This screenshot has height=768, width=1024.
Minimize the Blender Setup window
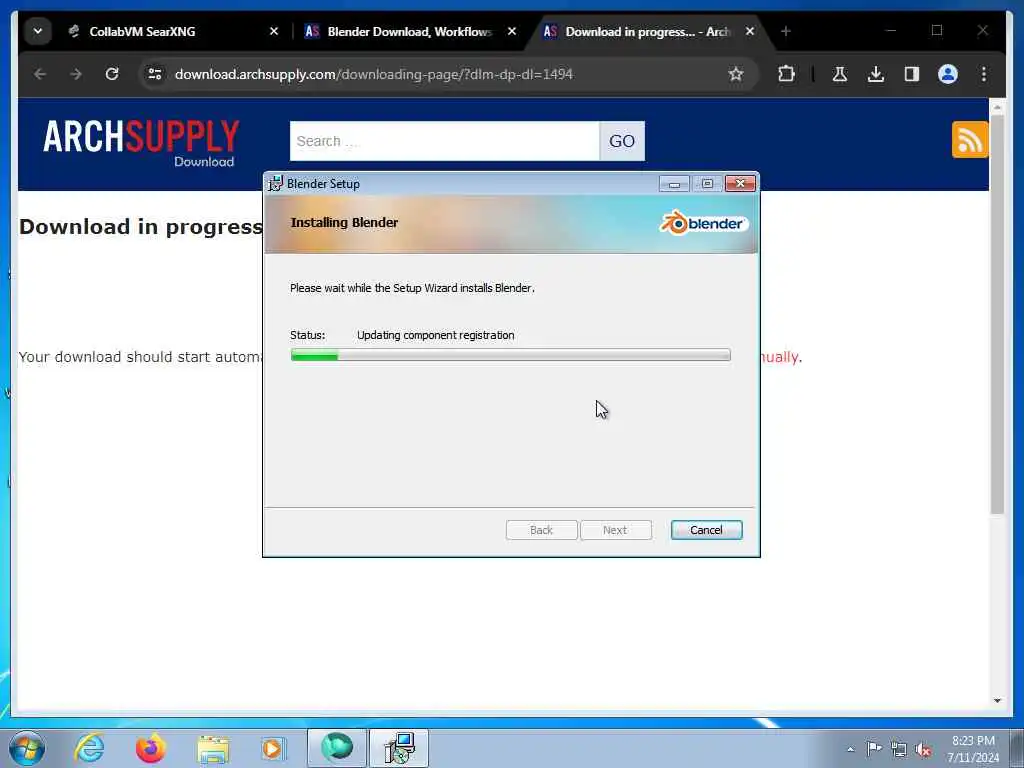[674, 184]
